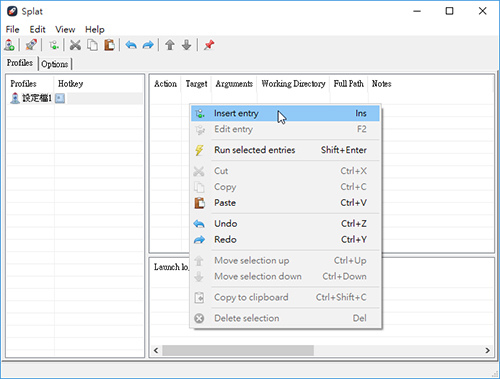
Task: Maximize the Splat window
Action: click(x=449, y=11)
